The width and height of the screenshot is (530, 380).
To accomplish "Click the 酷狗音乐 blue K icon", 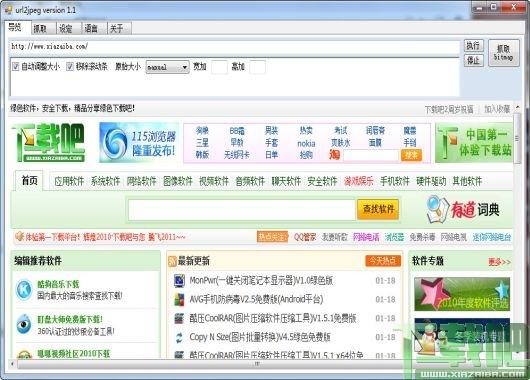I will click(24, 290).
